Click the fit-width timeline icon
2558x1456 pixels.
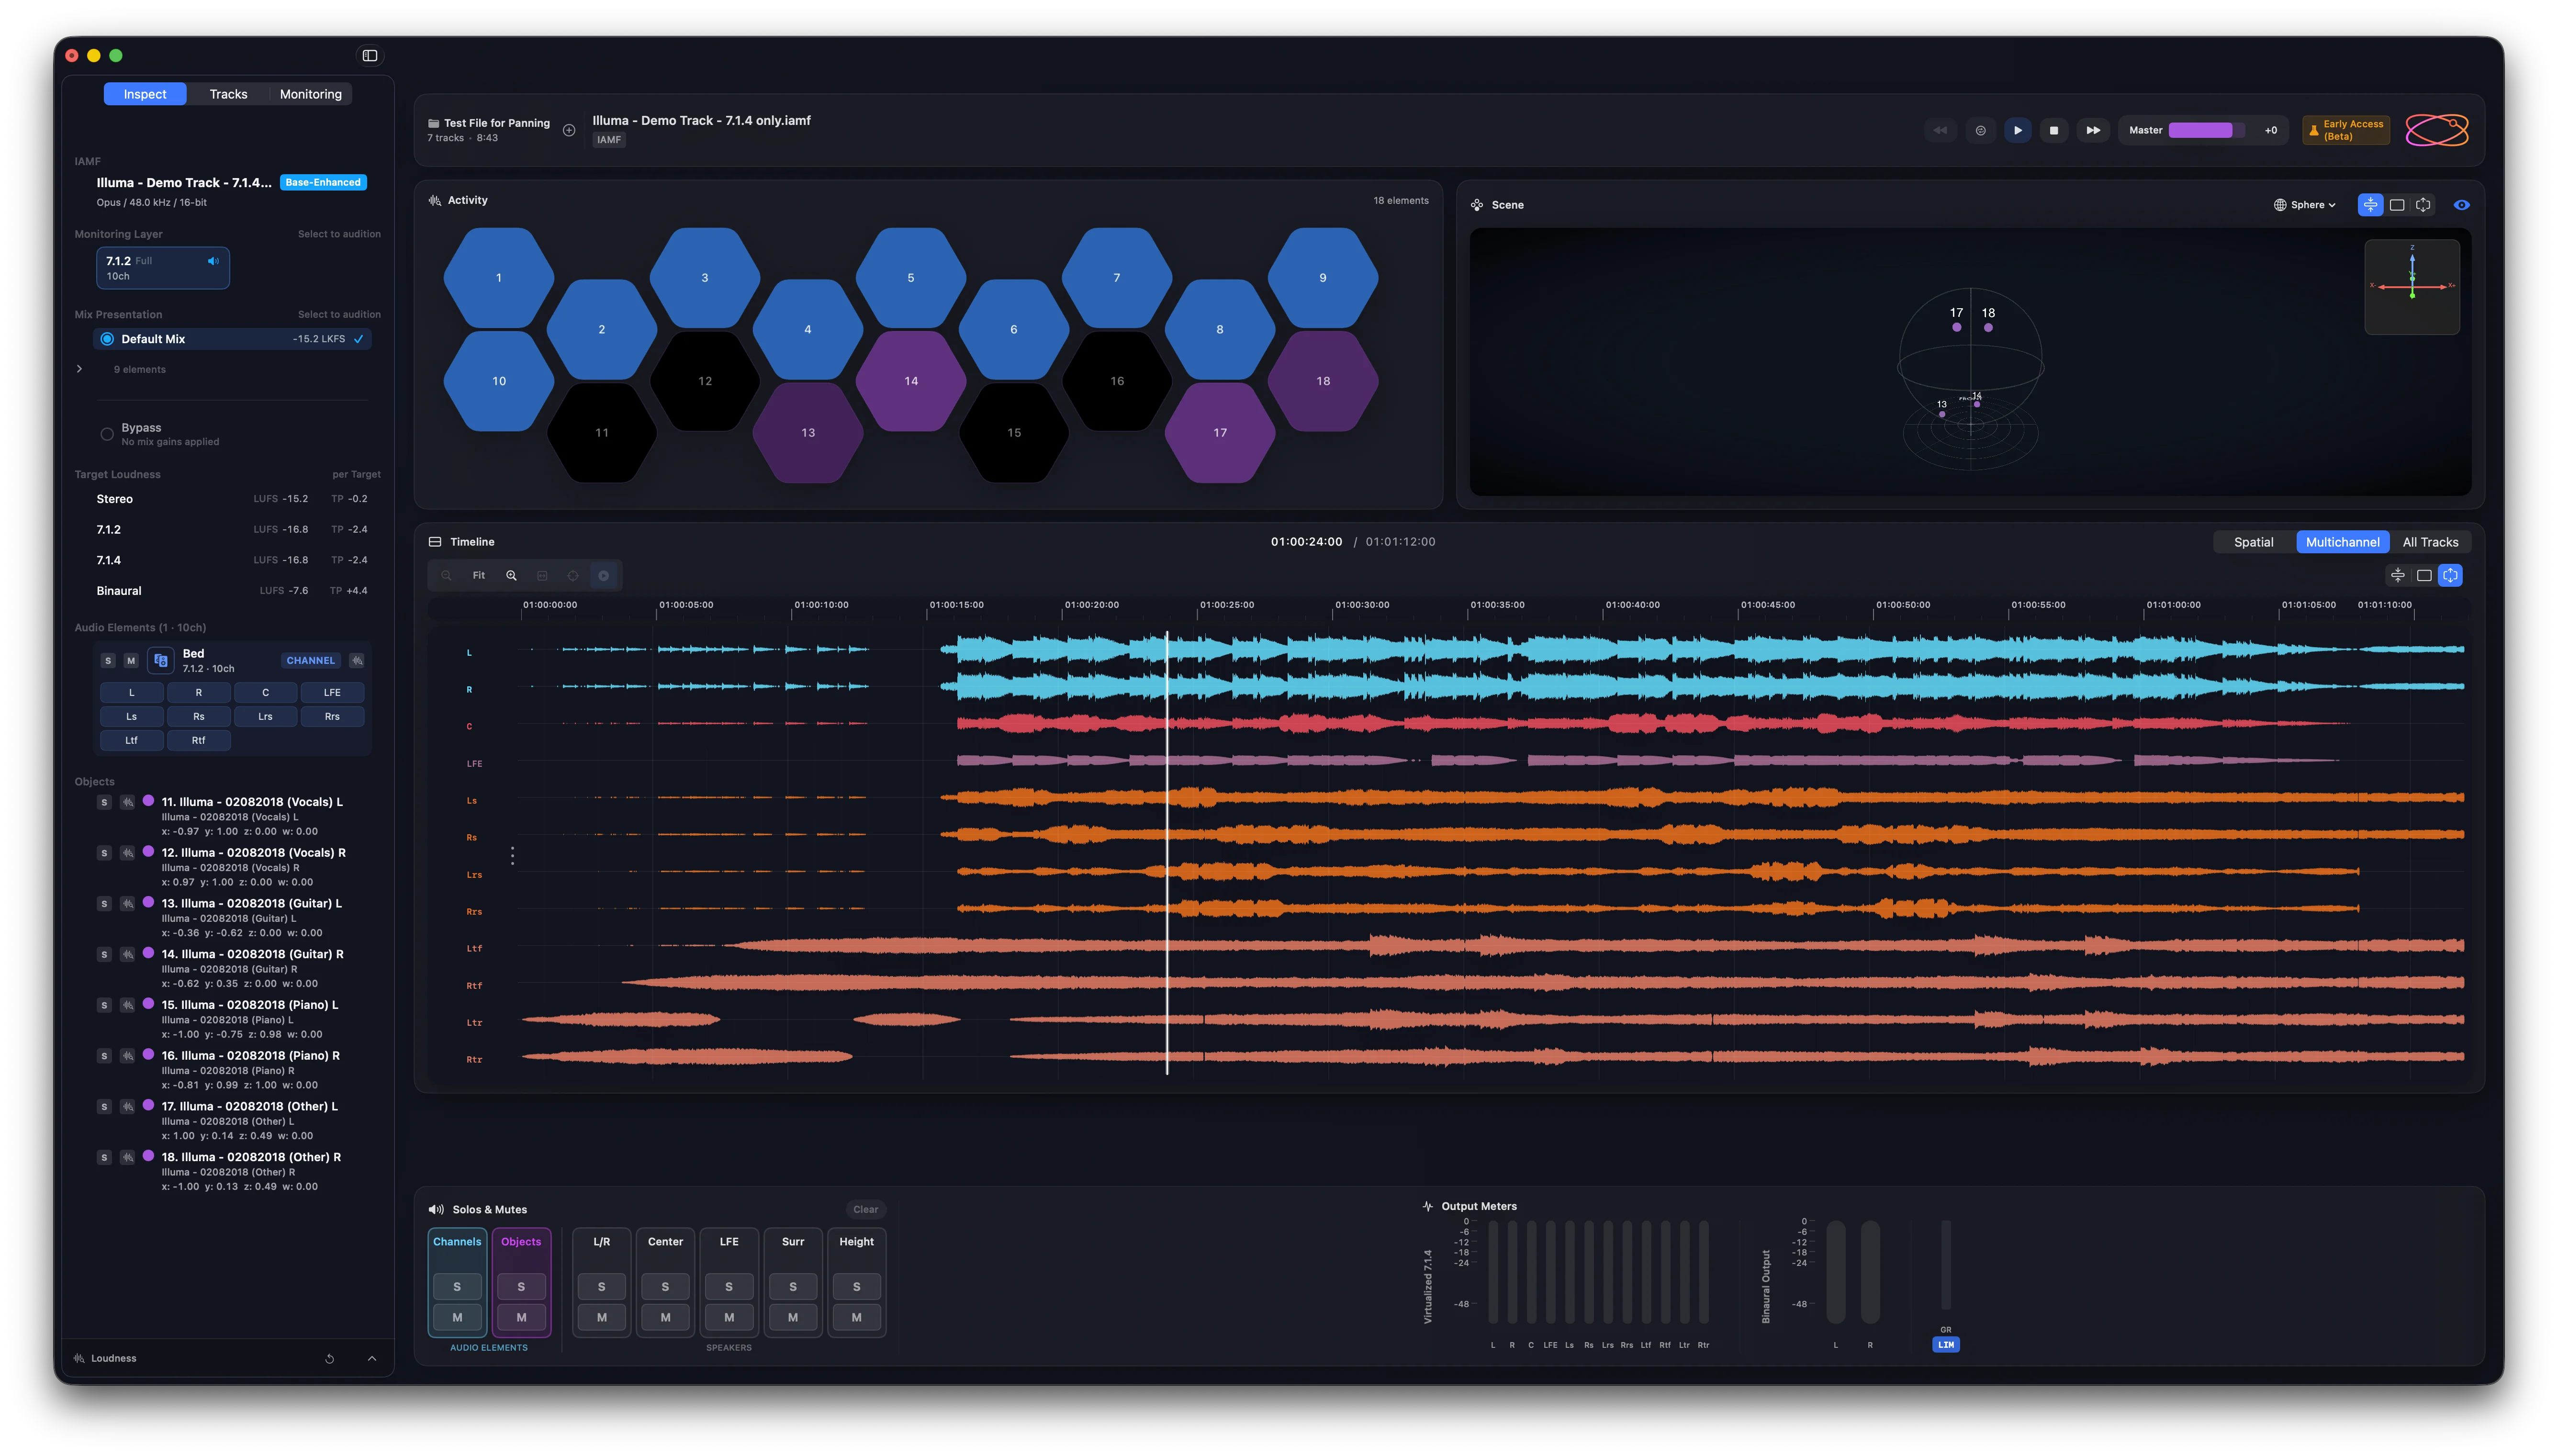(x=542, y=576)
